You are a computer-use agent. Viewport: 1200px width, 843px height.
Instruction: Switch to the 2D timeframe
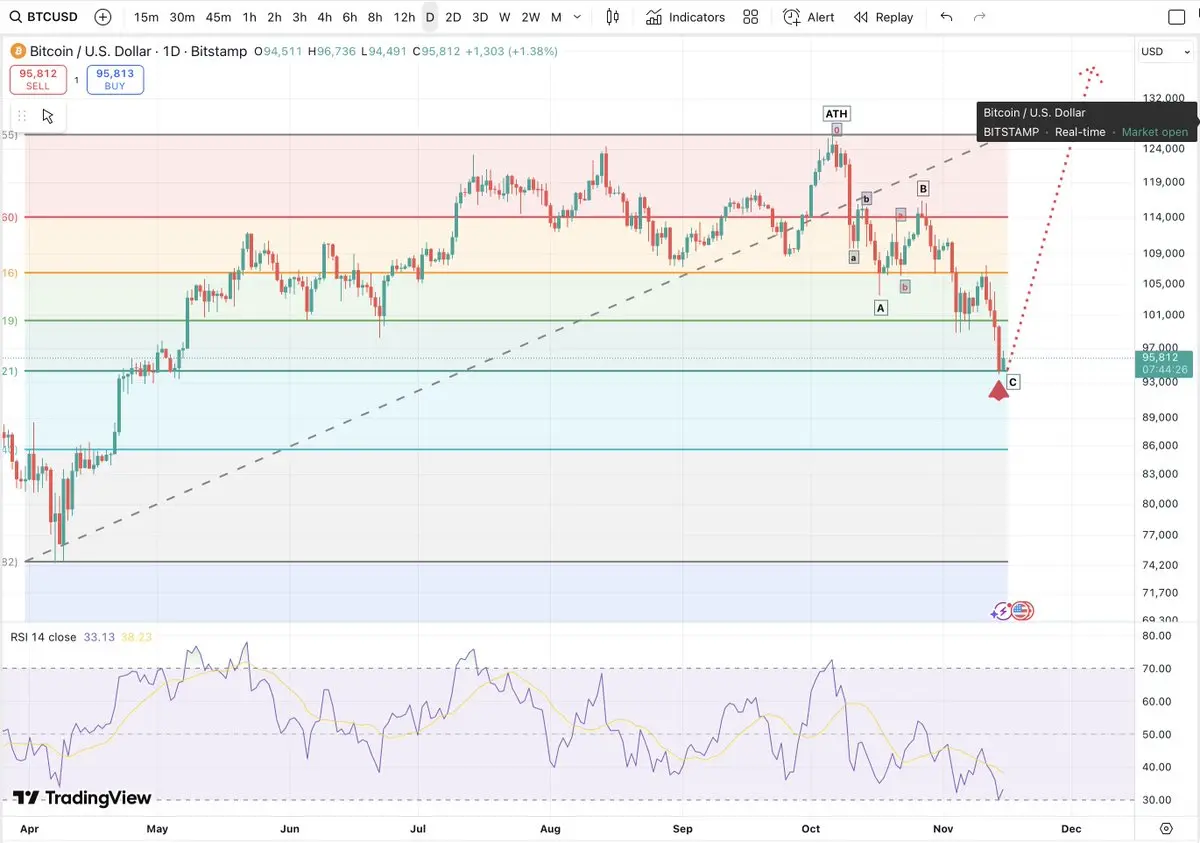click(x=453, y=17)
